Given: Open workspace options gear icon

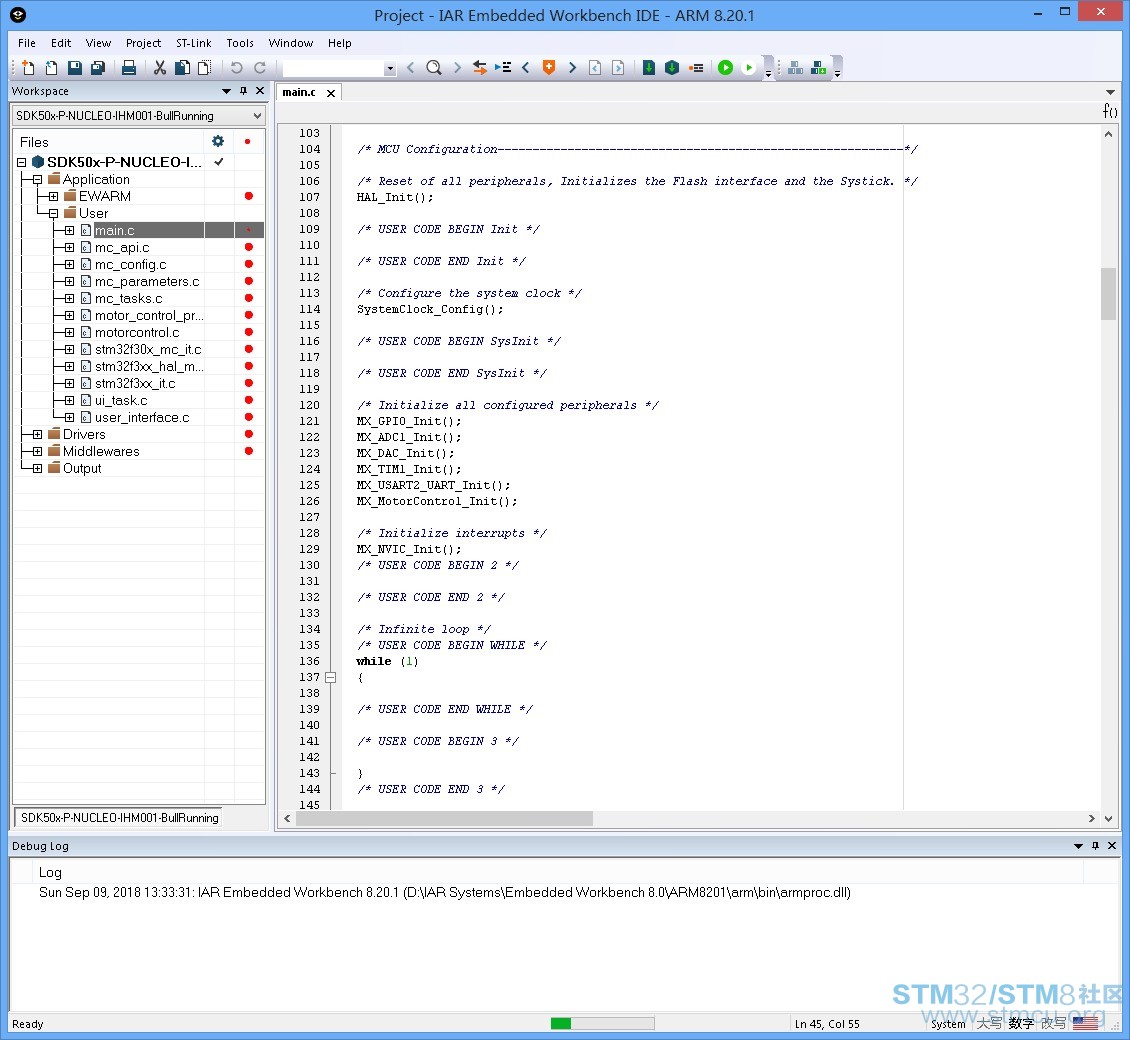Looking at the screenshot, I should (x=218, y=141).
